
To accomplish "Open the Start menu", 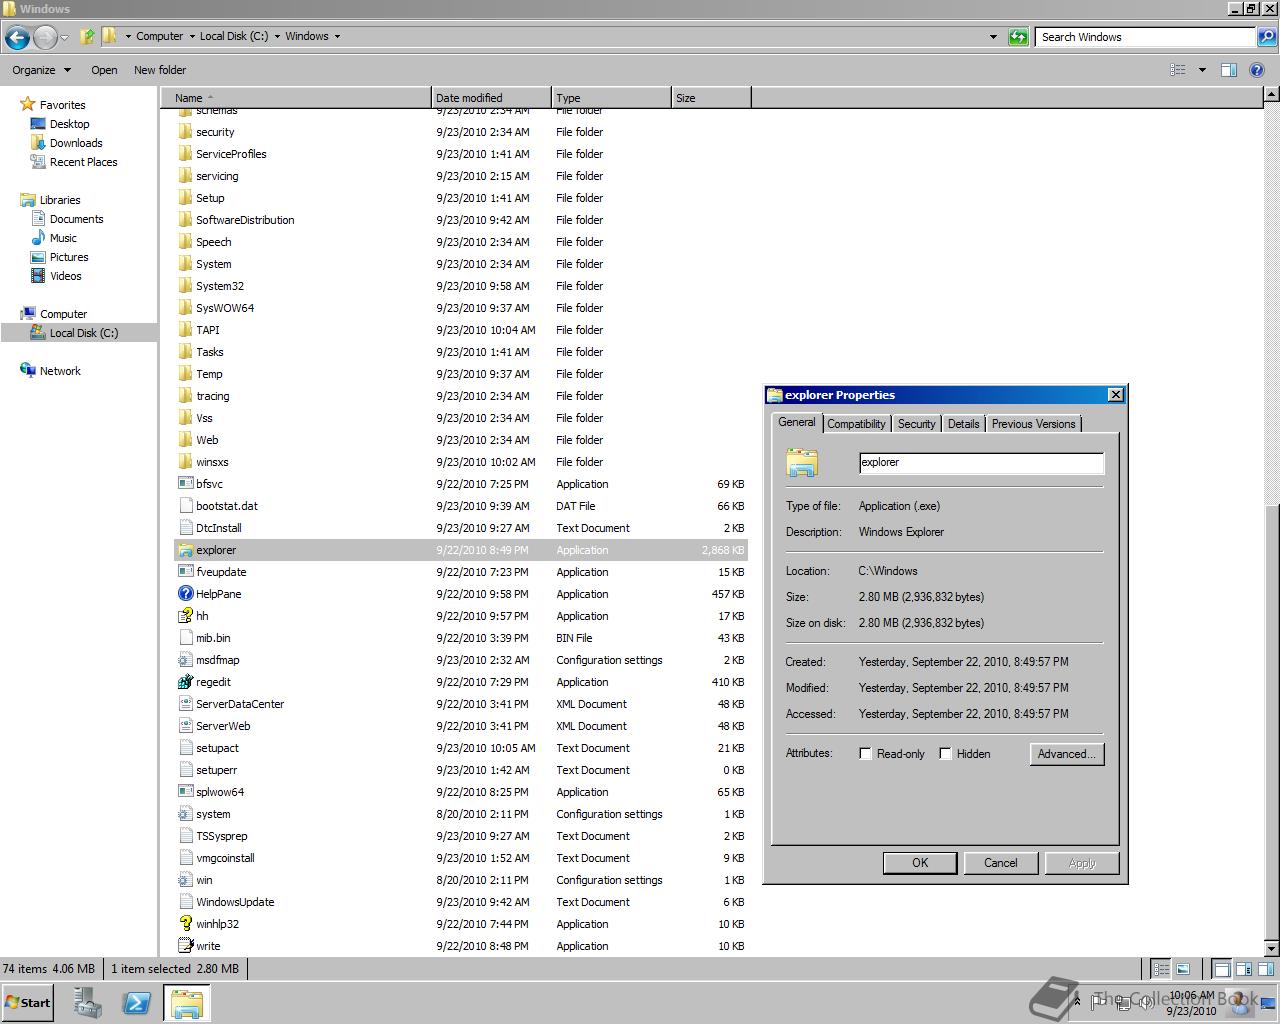I will pyautogui.click(x=27, y=1003).
